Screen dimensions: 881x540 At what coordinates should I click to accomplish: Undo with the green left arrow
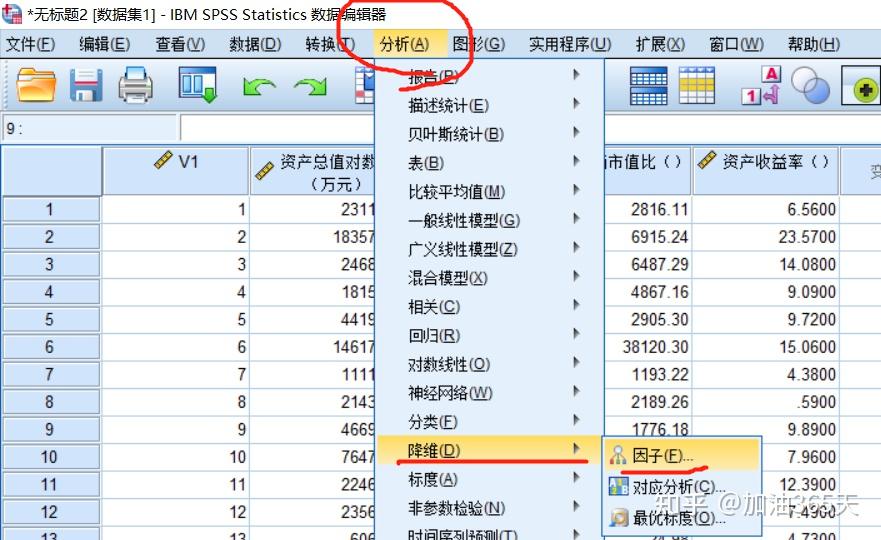258,87
